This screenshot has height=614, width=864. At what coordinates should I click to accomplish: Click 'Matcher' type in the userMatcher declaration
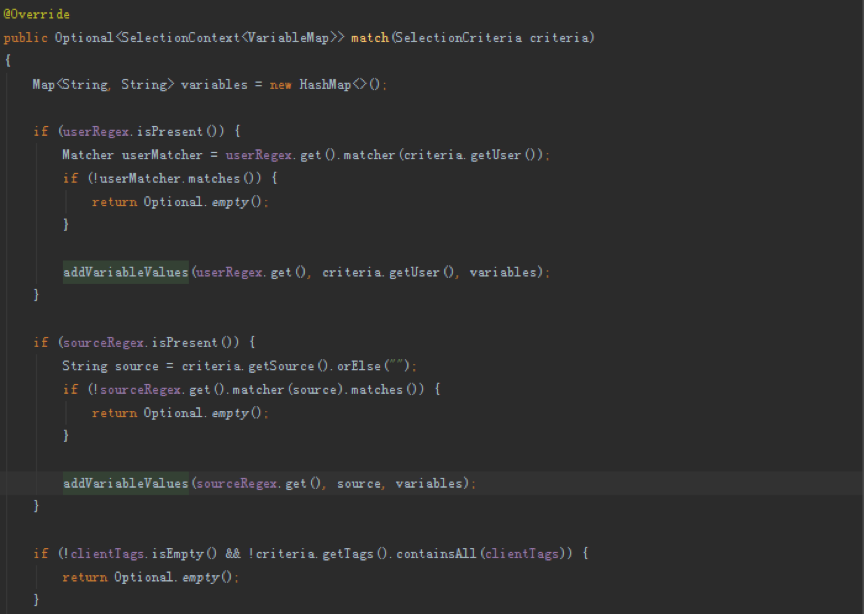(x=88, y=155)
